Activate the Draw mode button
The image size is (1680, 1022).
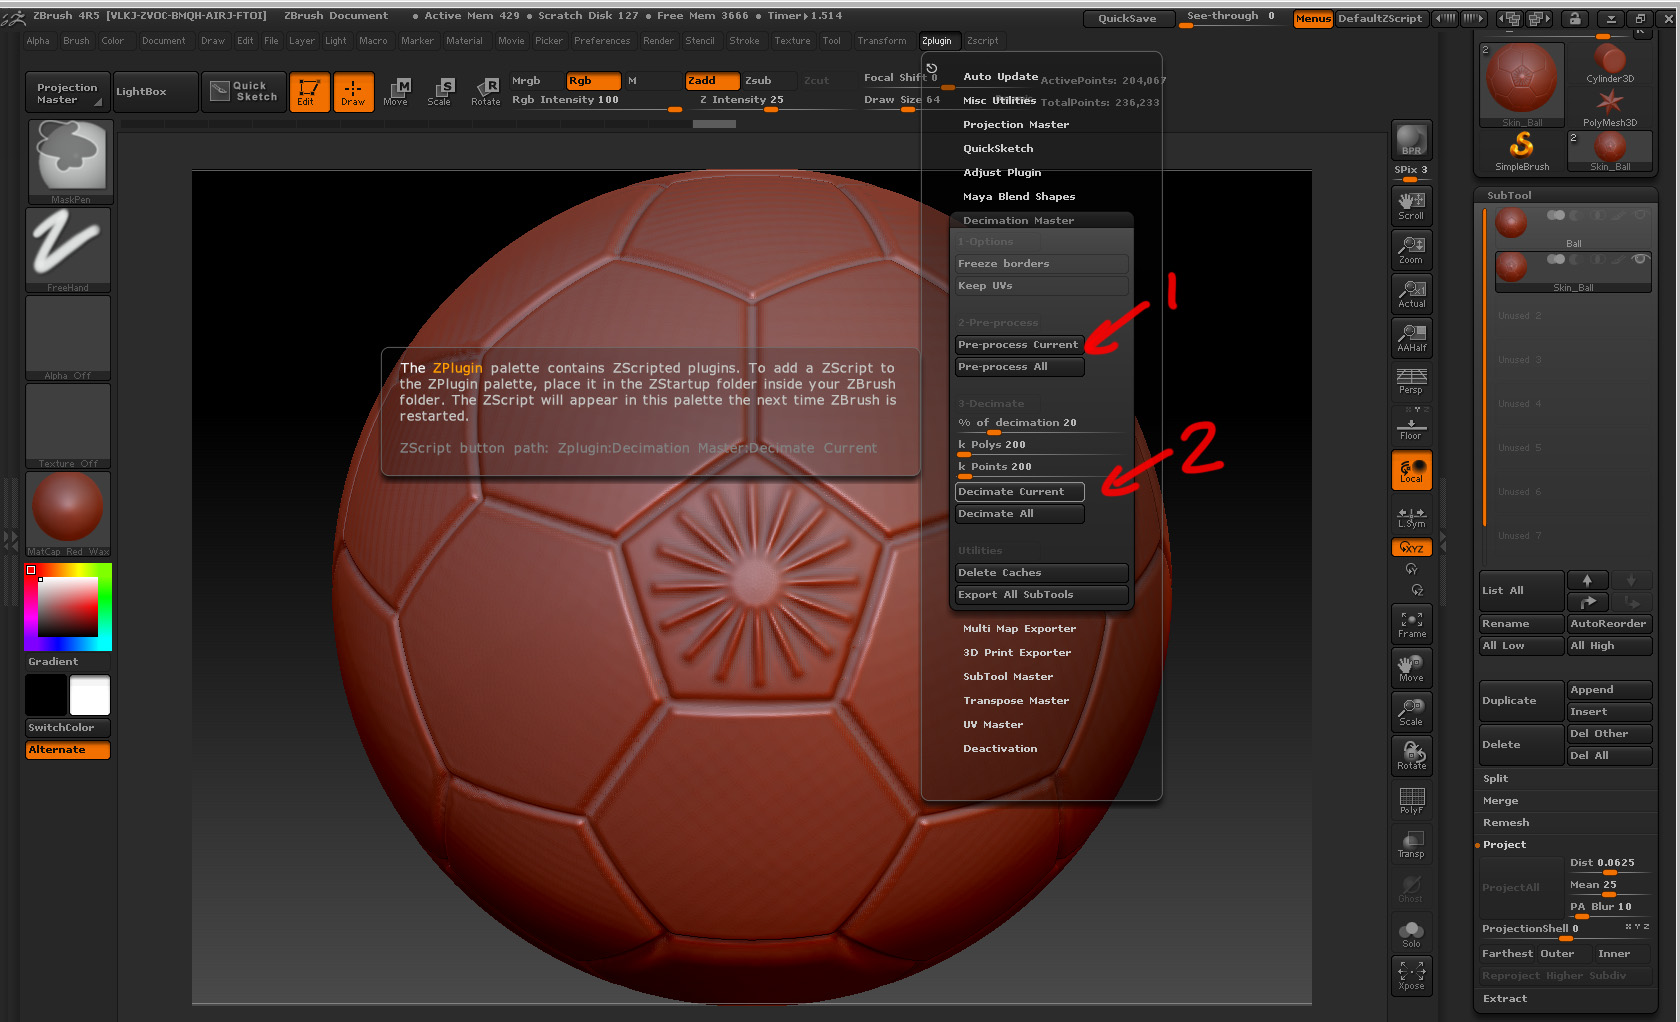[353, 91]
